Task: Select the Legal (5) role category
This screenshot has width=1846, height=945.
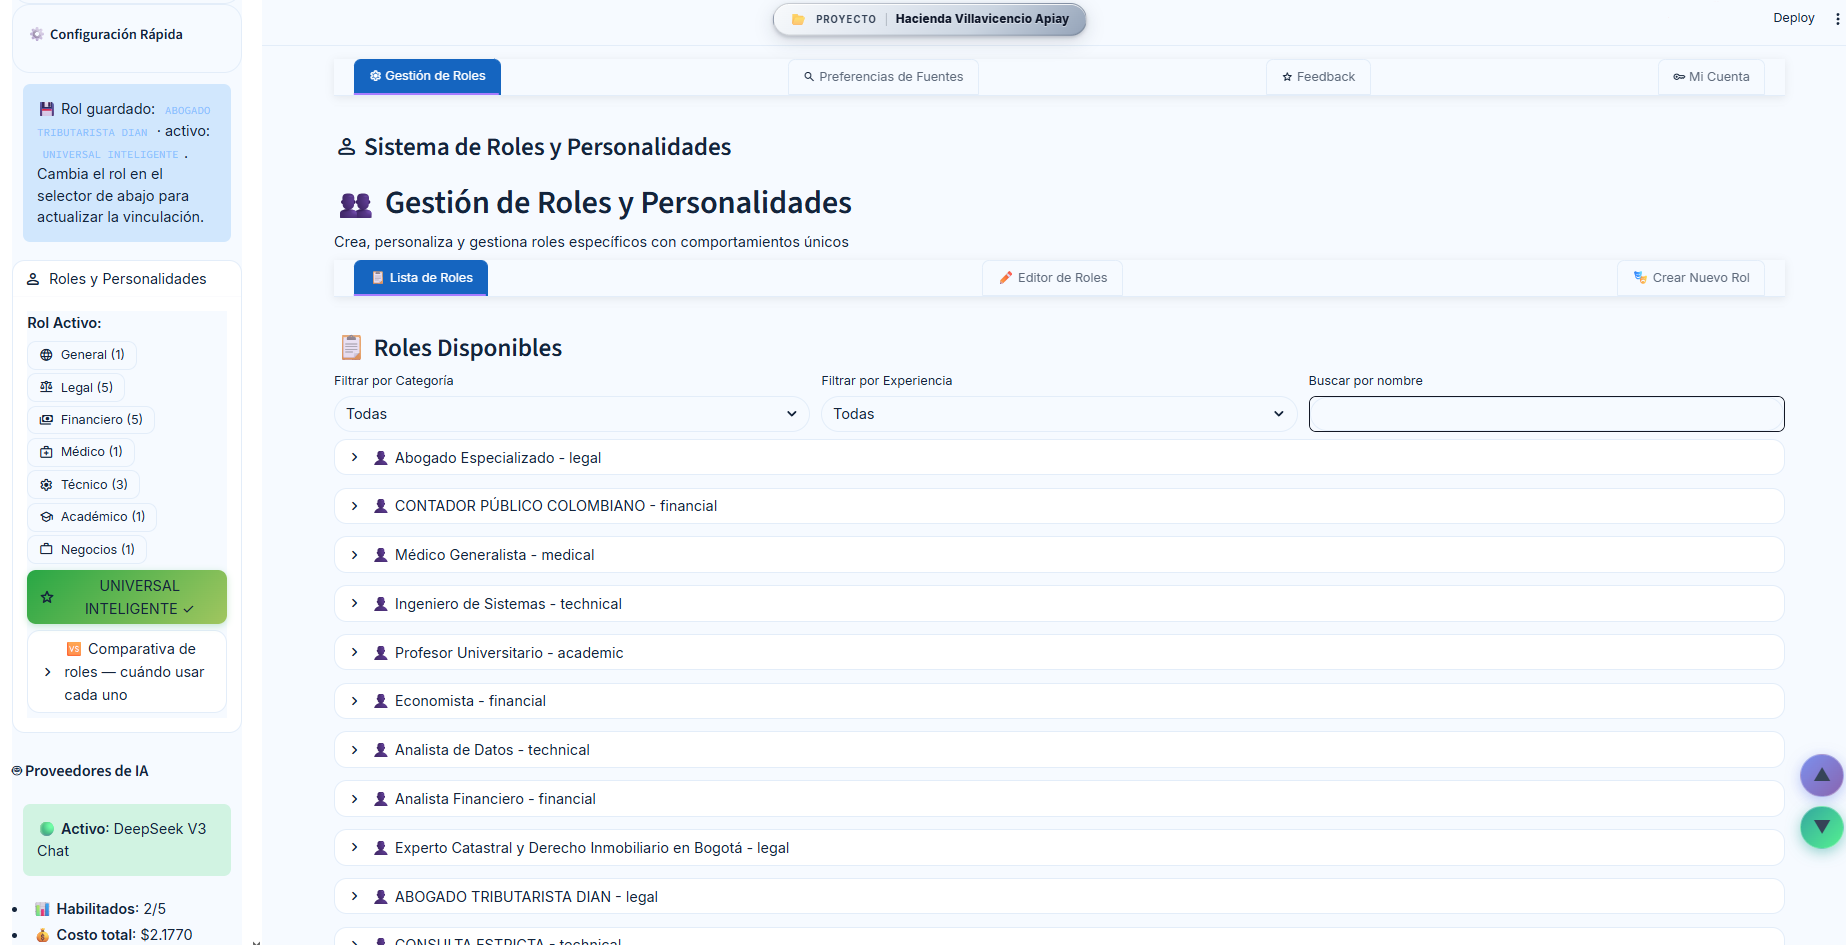Action: click(x=76, y=387)
